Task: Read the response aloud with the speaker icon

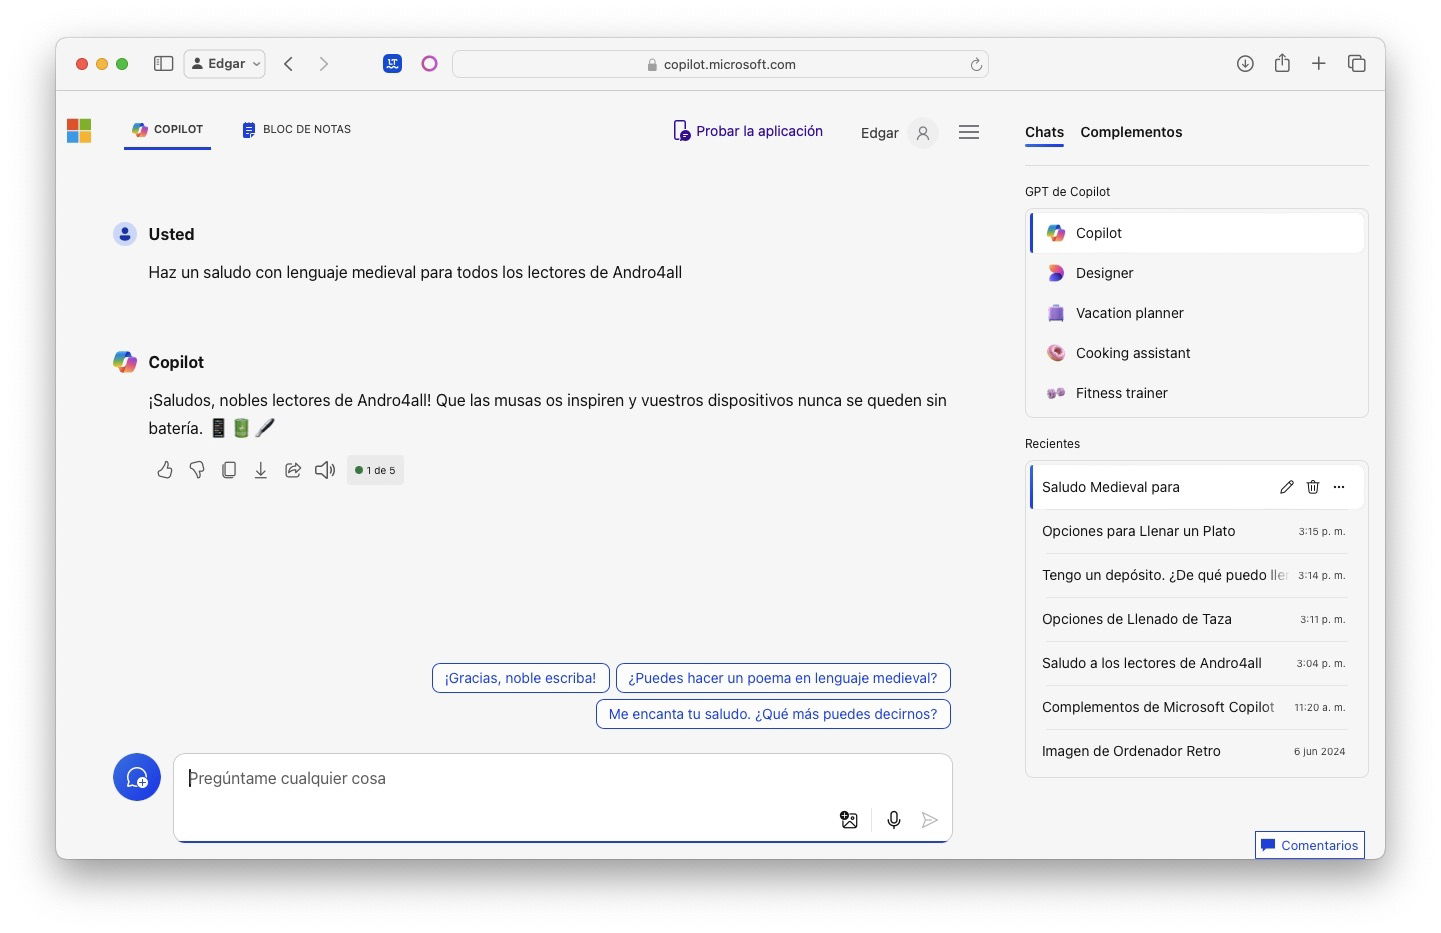Action: click(x=325, y=470)
